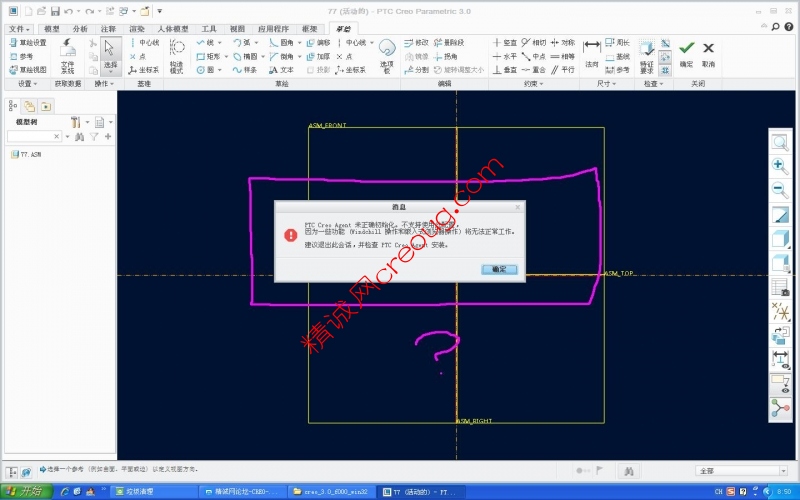Select the 矩形 rectangle sketch tool

click(209, 56)
